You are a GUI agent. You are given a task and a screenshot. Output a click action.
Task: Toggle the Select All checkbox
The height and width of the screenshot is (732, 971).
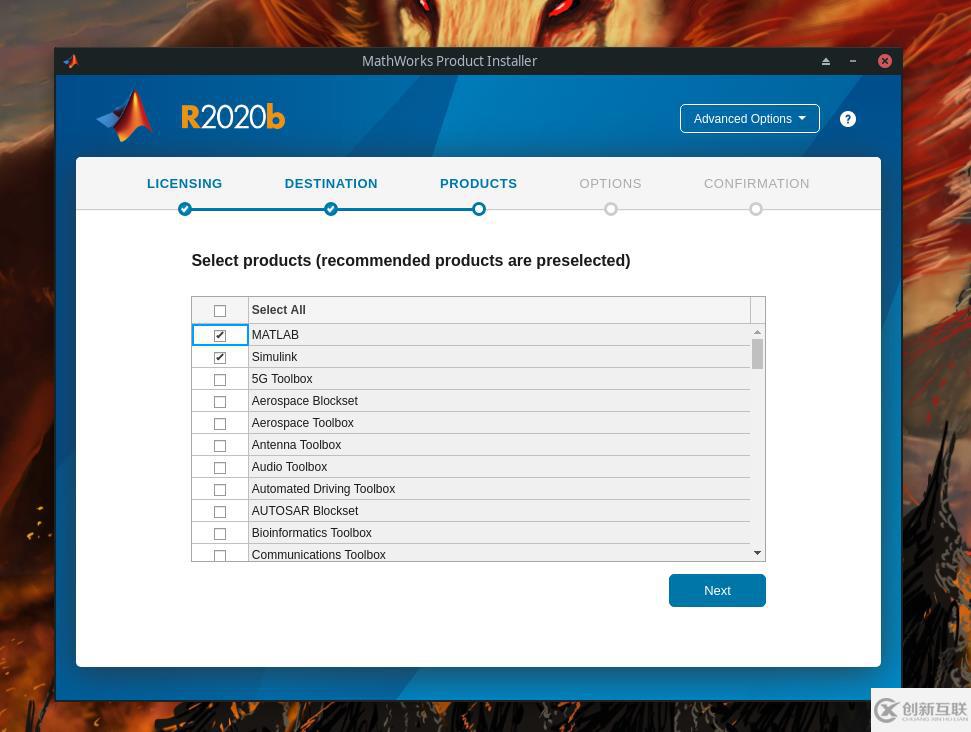click(x=220, y=311)
